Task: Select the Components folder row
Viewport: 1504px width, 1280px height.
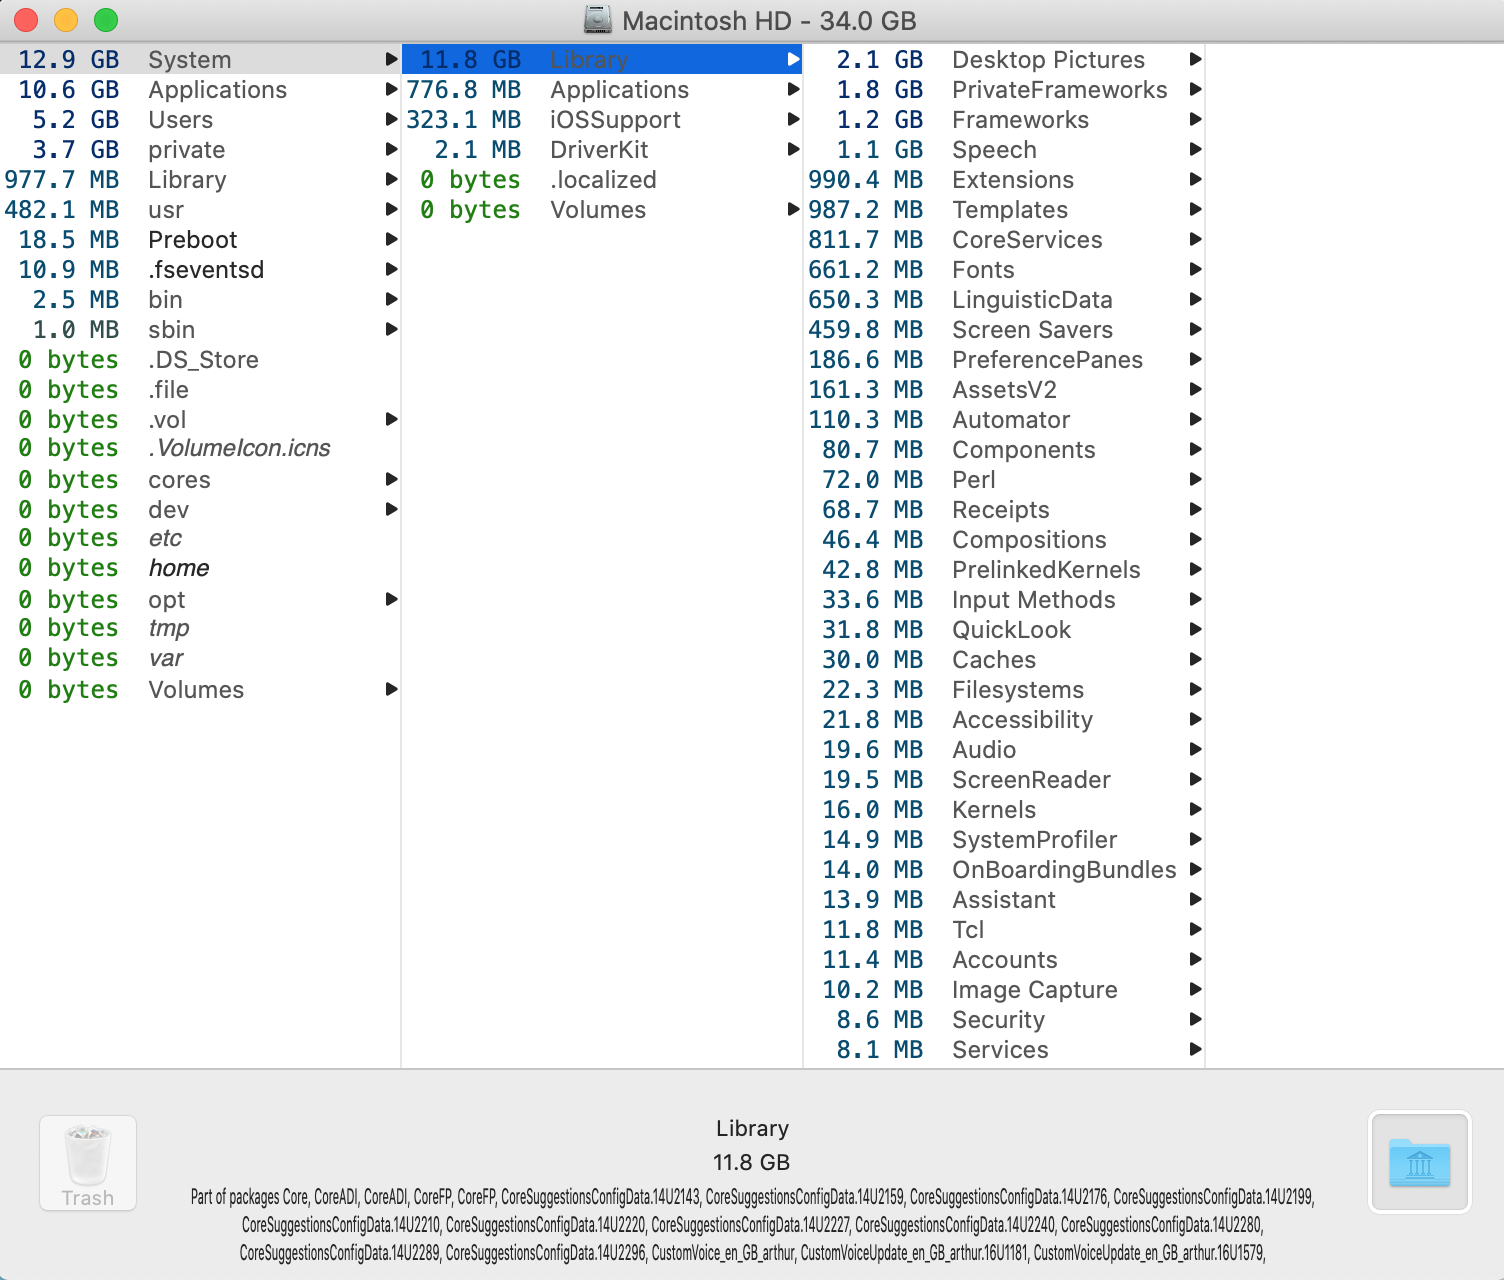Action: click(1004, 450)
